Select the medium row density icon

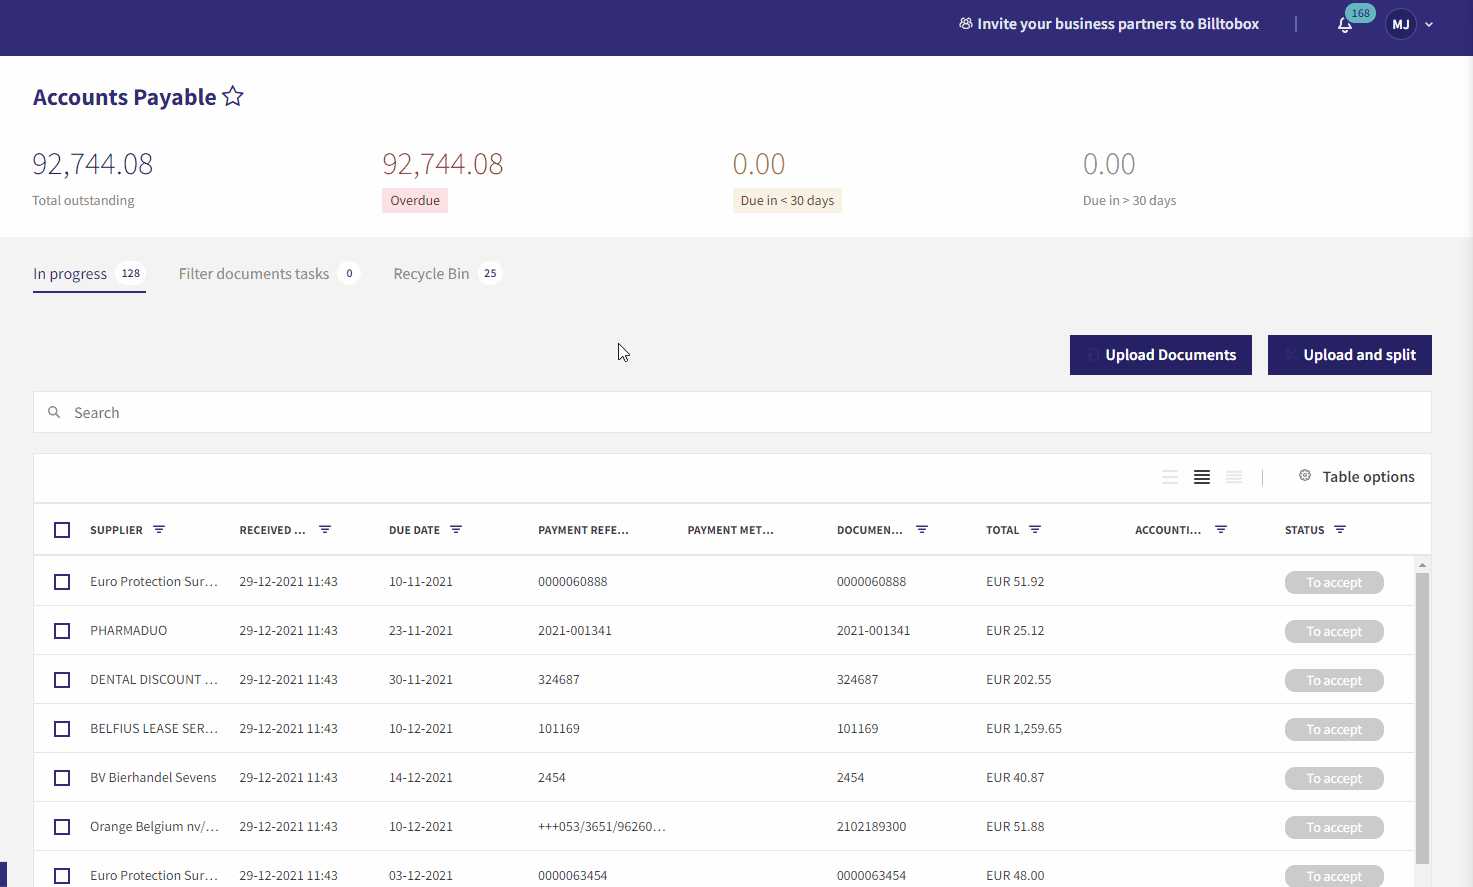pyautogui.click(x=1202, y=477)
